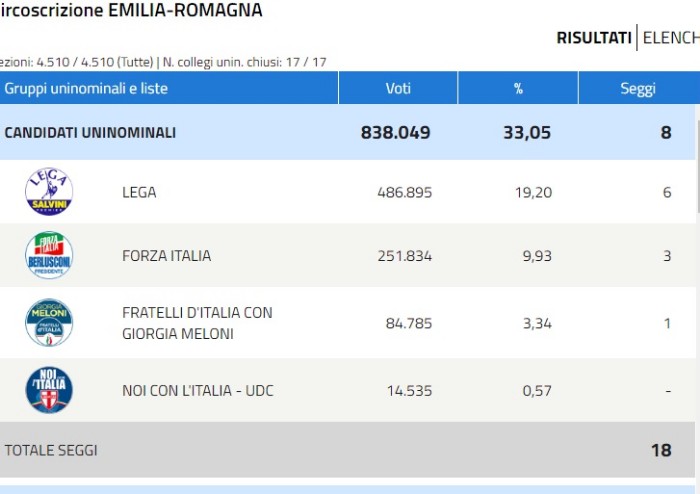Screen dimensions: 700x494
Task: Open NOI CON L'ITALIA - UDC entry
Action: pyautogui.click(x=193, y=390)
